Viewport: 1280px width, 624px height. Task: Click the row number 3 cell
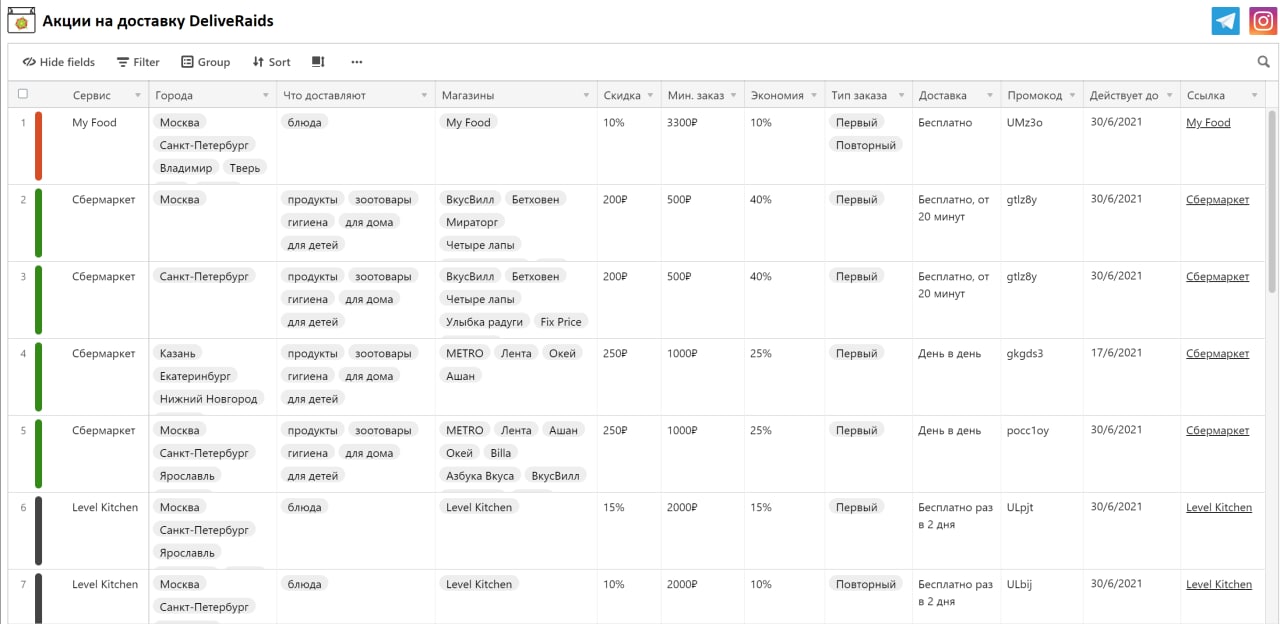(23, 277)
